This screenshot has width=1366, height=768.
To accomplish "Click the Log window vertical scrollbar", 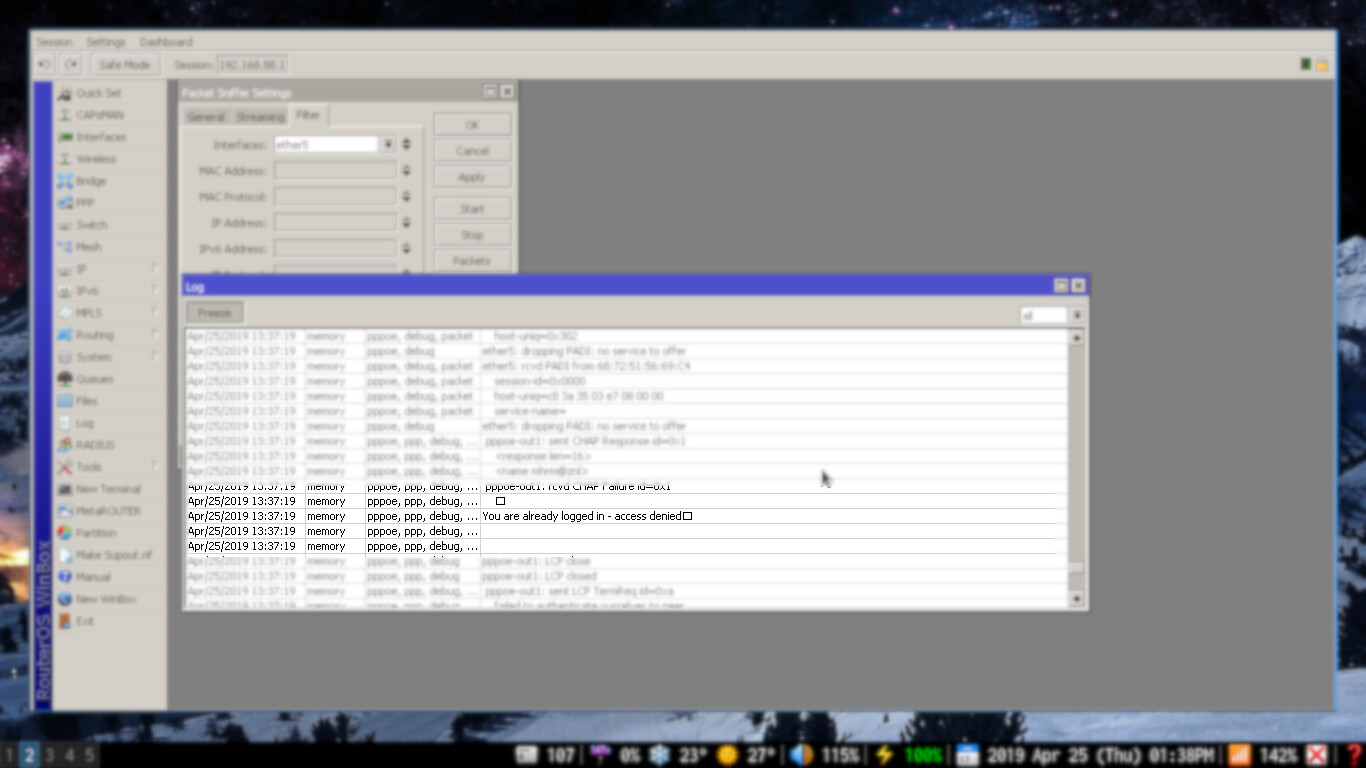I will pyautogui.click(x=1076, y=468).
